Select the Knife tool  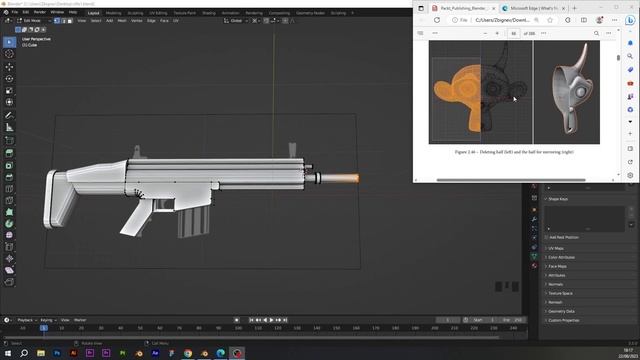coord(9,200)
